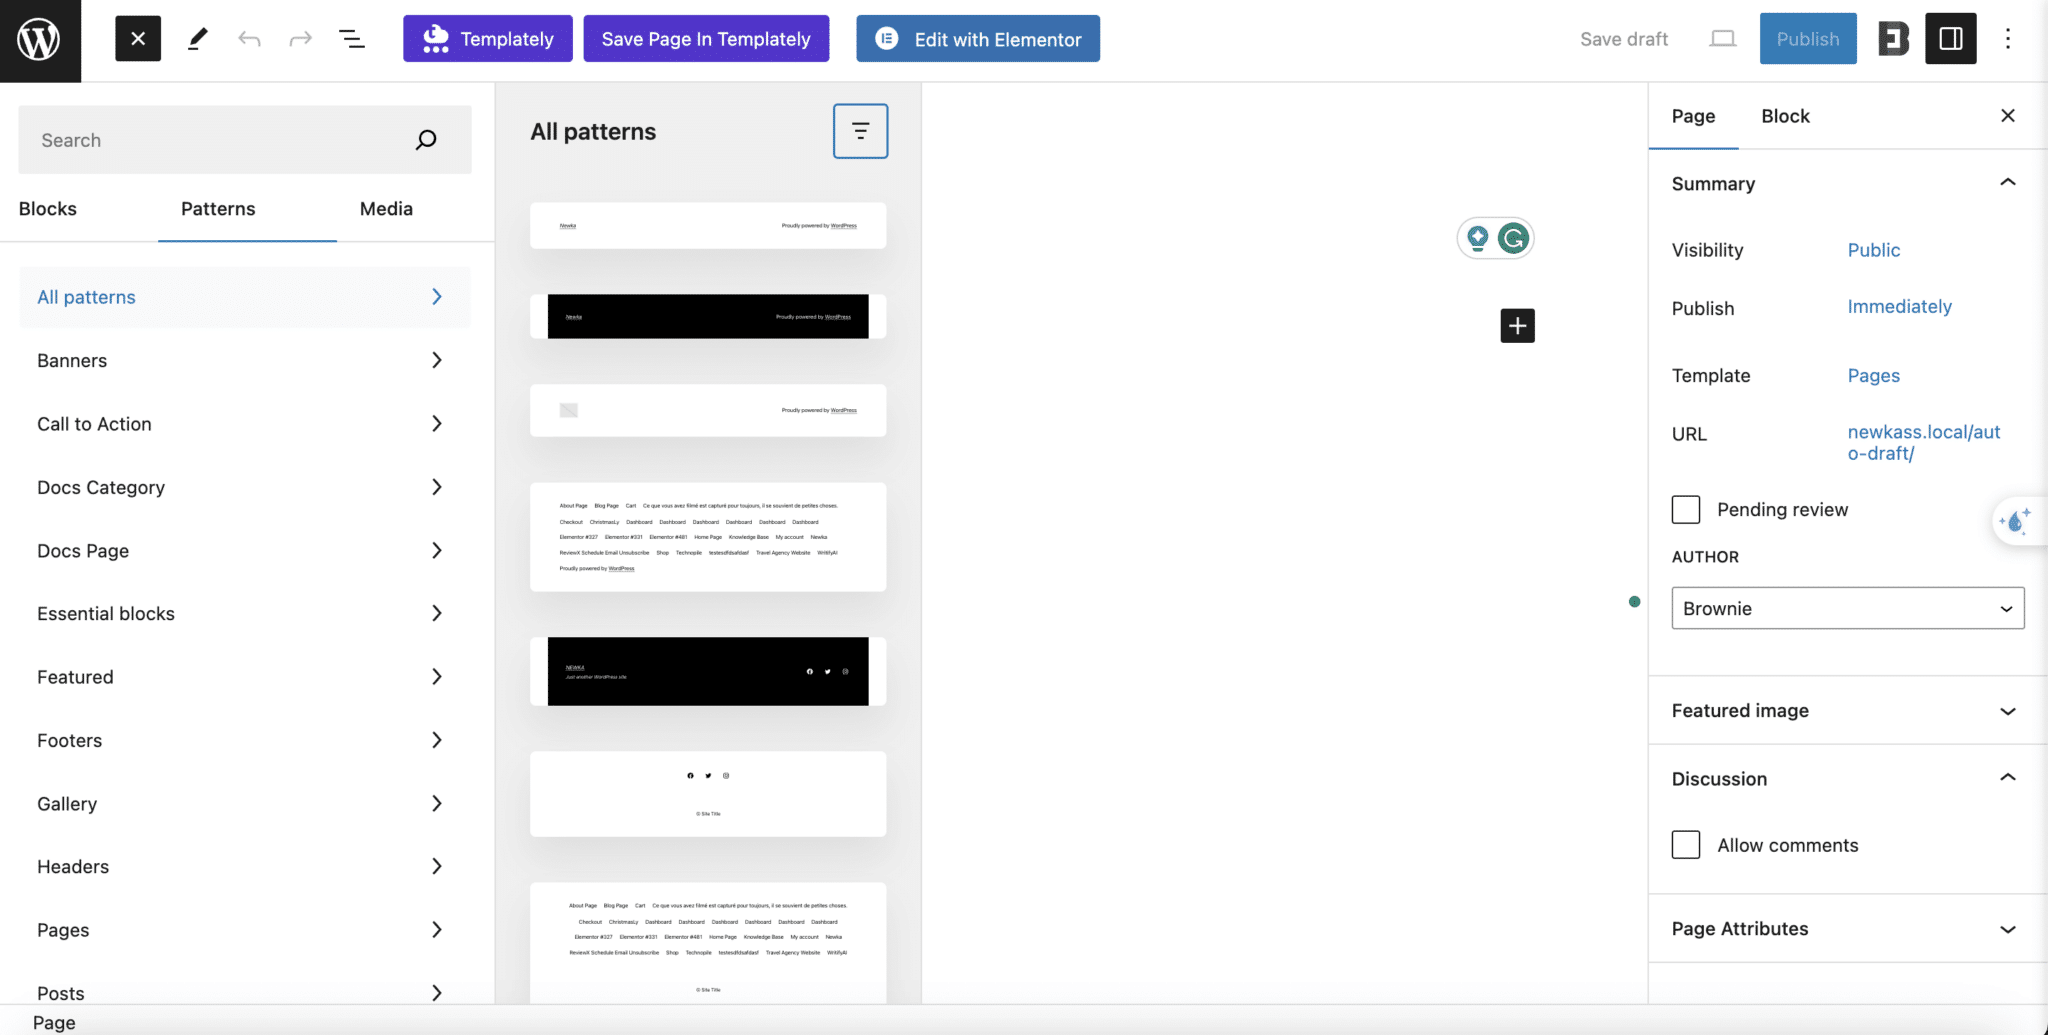2048x1035 pixels.
Task: Select the Edit pencil tool icon
Action: point(197,38)
